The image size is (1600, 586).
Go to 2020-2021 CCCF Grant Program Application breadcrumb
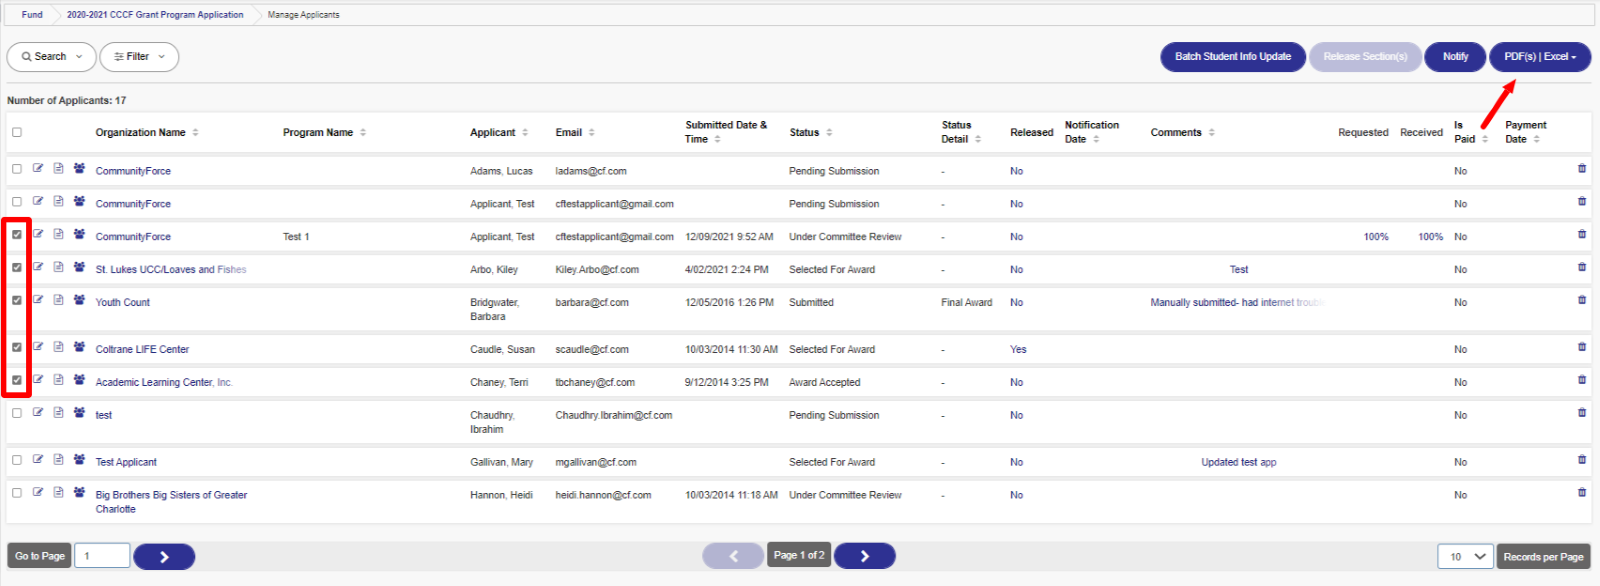pyautogui.click(x=155, y=15)
